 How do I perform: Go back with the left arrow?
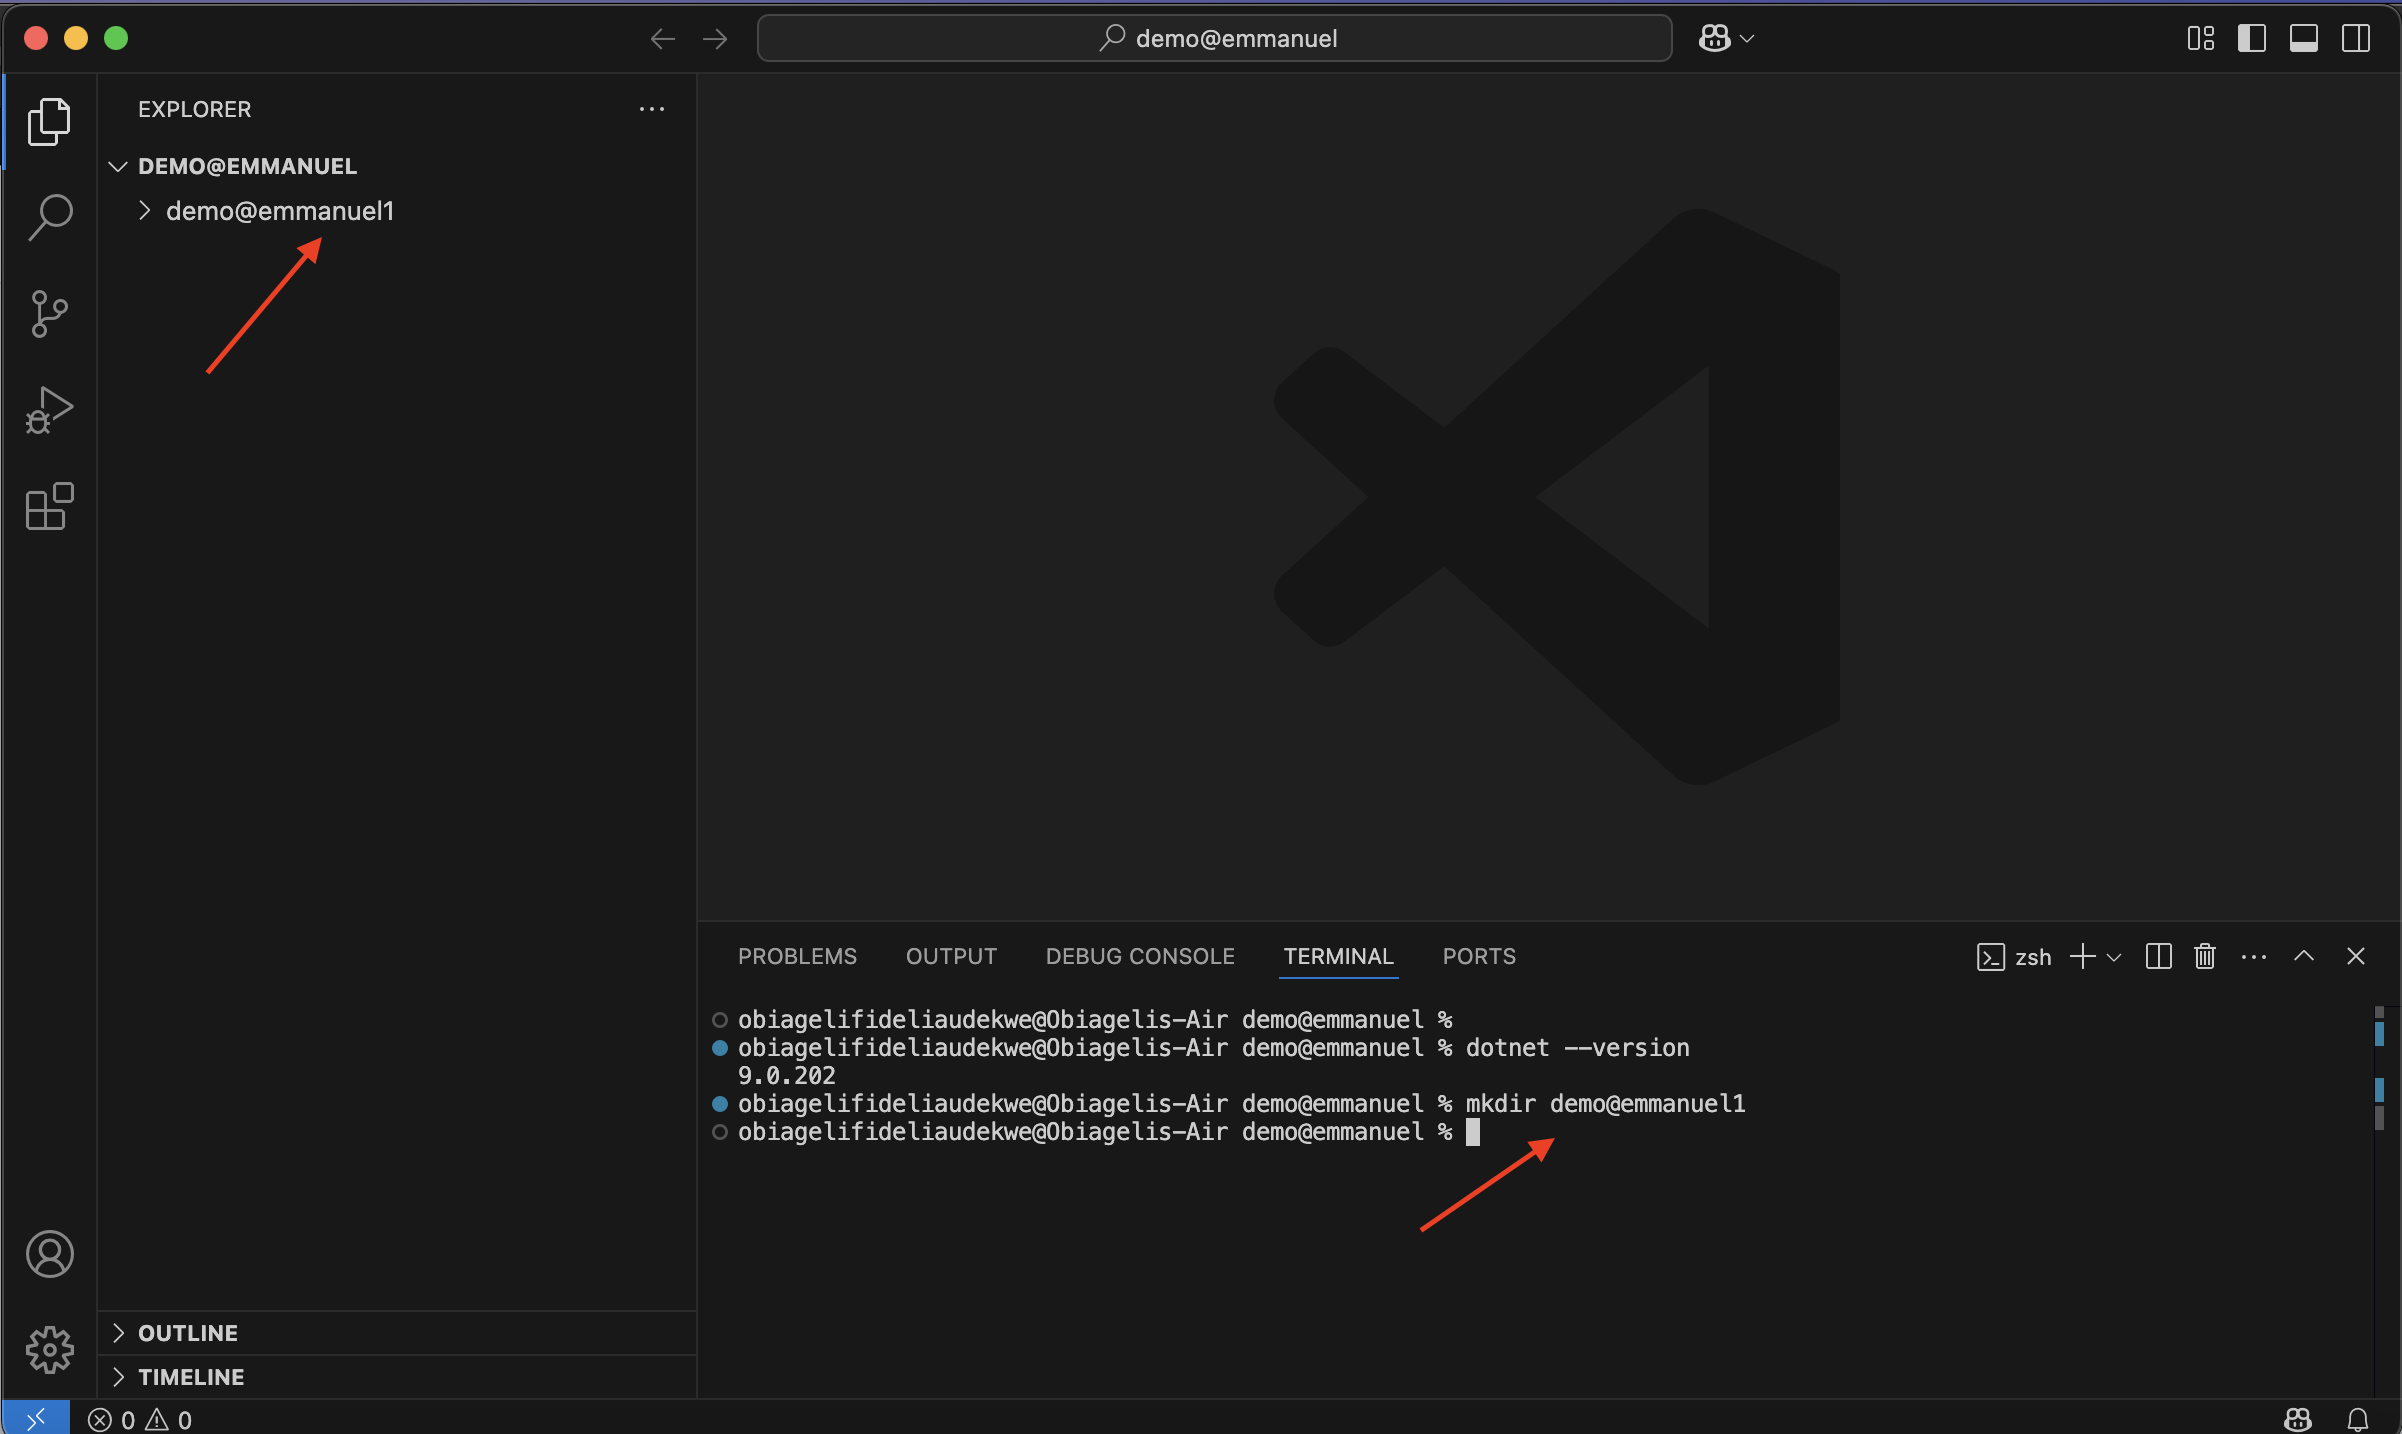(662, 39)
